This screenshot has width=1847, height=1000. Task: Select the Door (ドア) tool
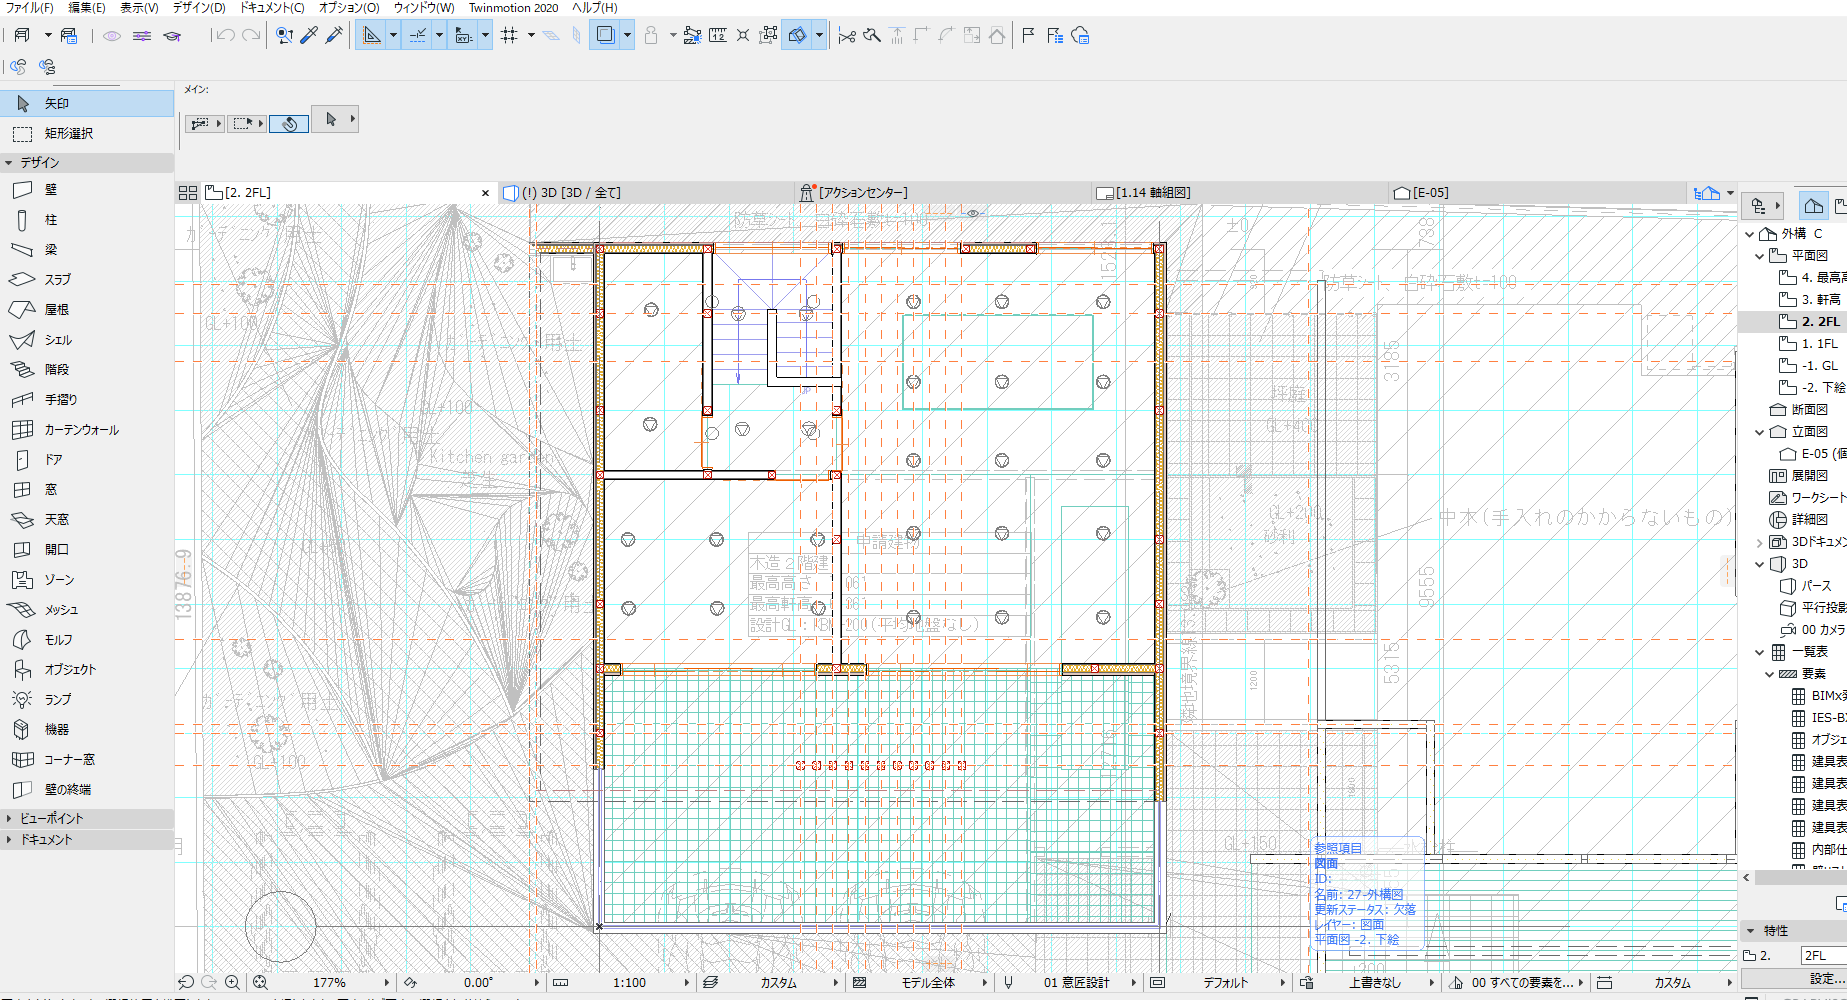coord(87,460)
